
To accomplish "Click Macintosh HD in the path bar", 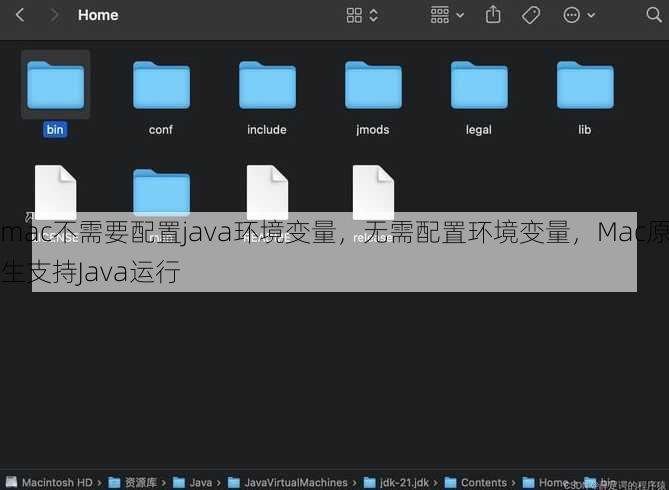I will click(x=48, y=482).
